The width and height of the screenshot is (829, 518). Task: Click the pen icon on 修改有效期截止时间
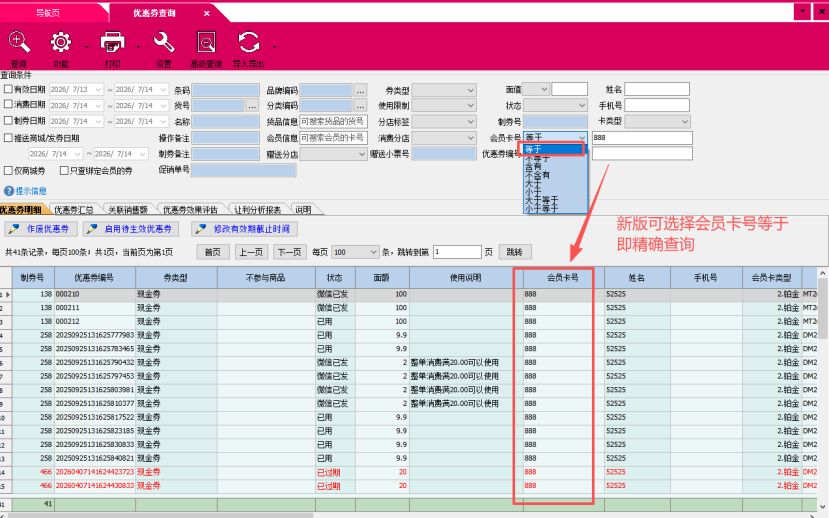click(x=201, y=229)
